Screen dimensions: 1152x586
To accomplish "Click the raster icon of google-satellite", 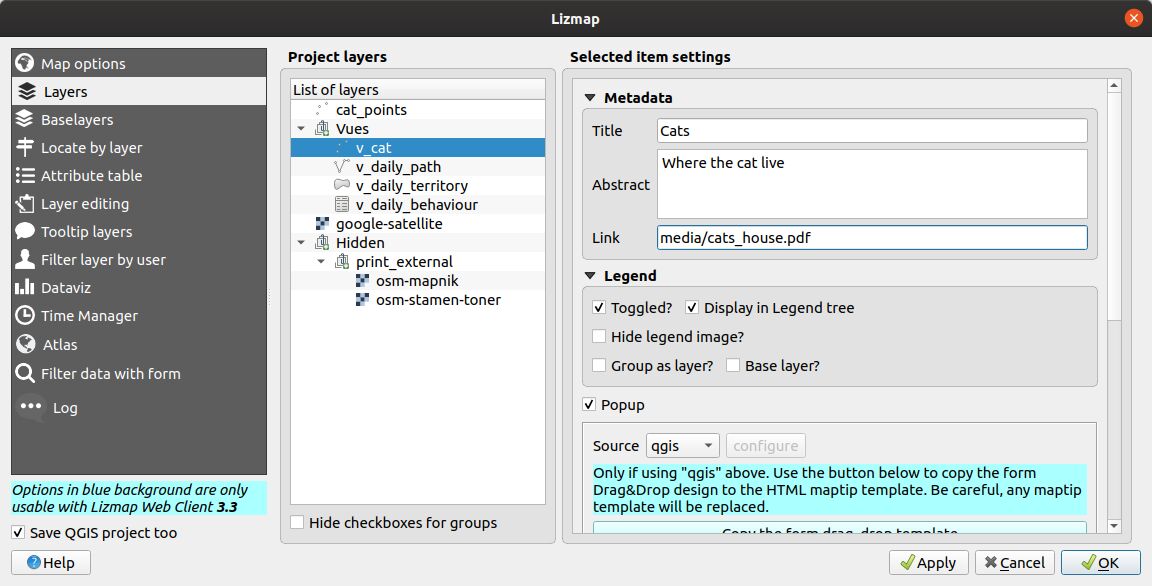I will pyautogui.click(x=322, y=223).
